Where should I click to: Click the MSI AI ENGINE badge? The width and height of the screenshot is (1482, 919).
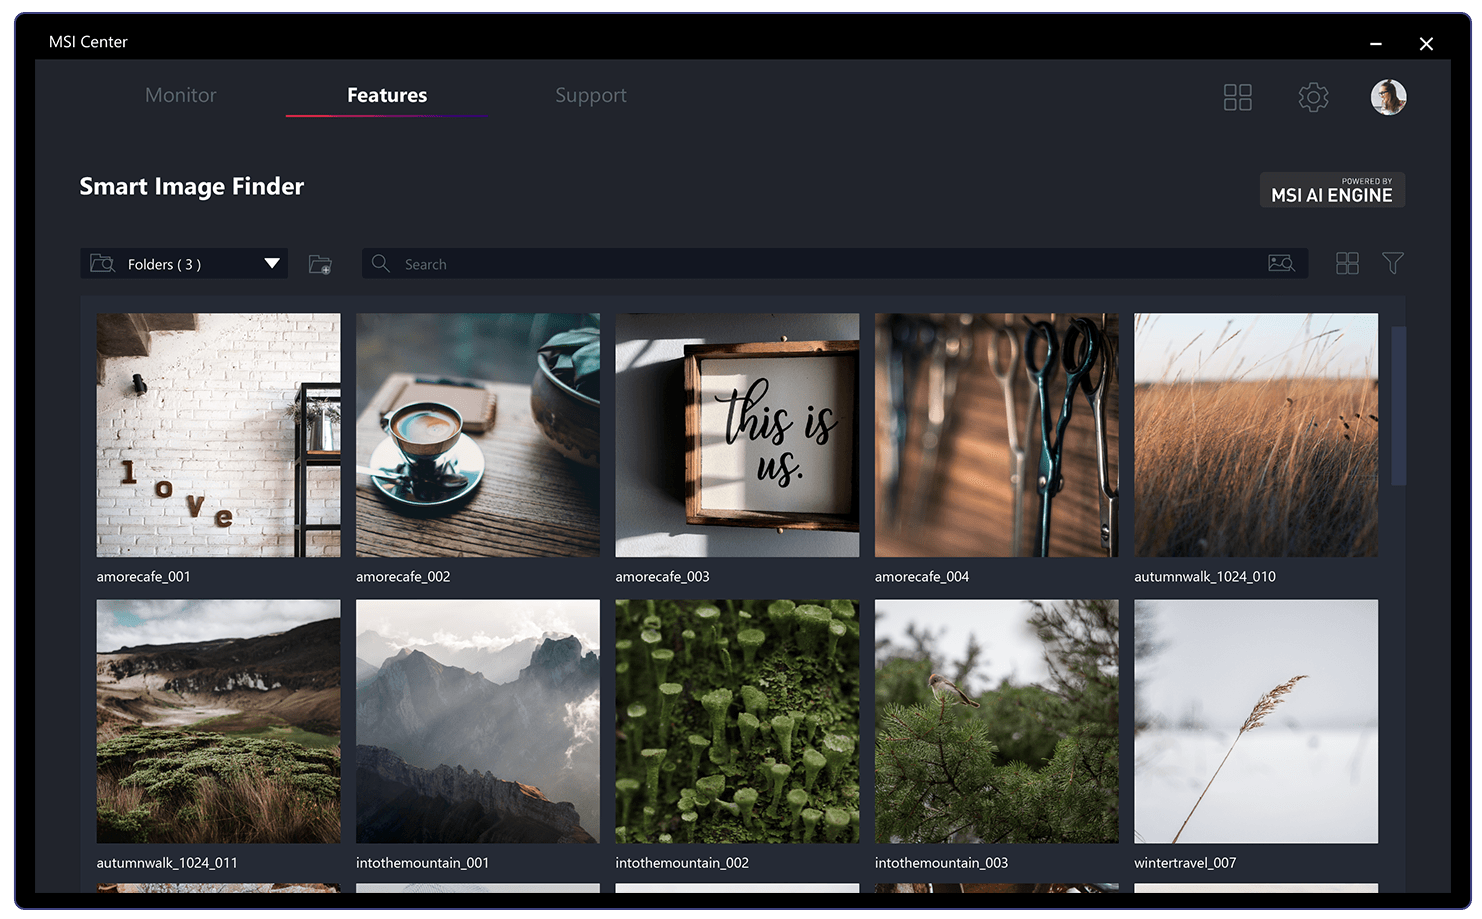pyautogui.click(x=1332, y=190)
